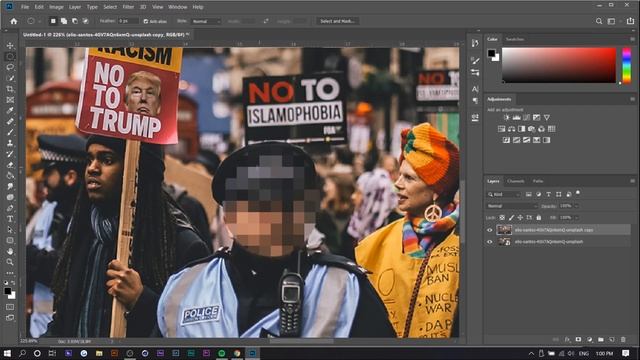Choose Subtract from selection mode icon
Screen dimensions: 640x360
[x=75, y=21]
